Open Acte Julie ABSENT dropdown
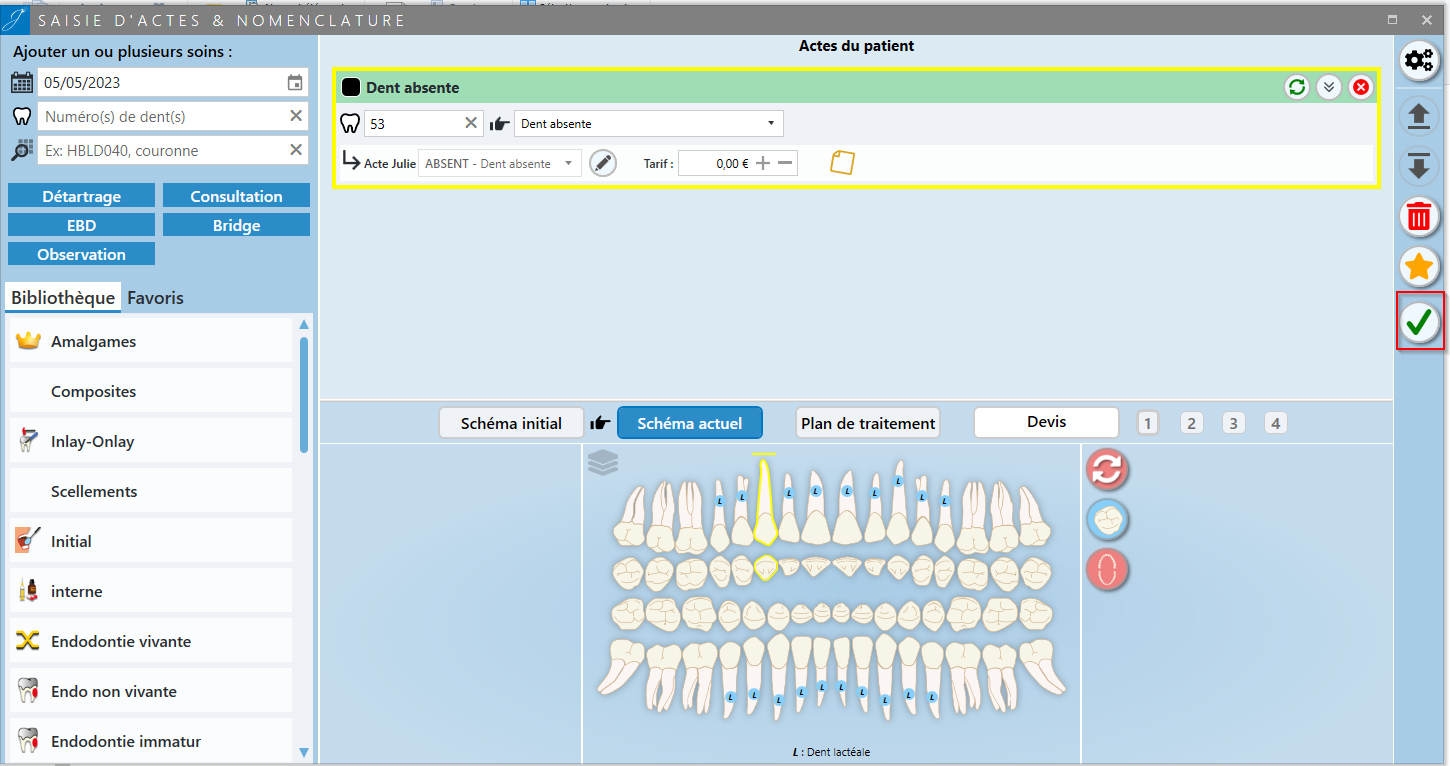This screenshot has height=766, width=1450. [500, 163]
